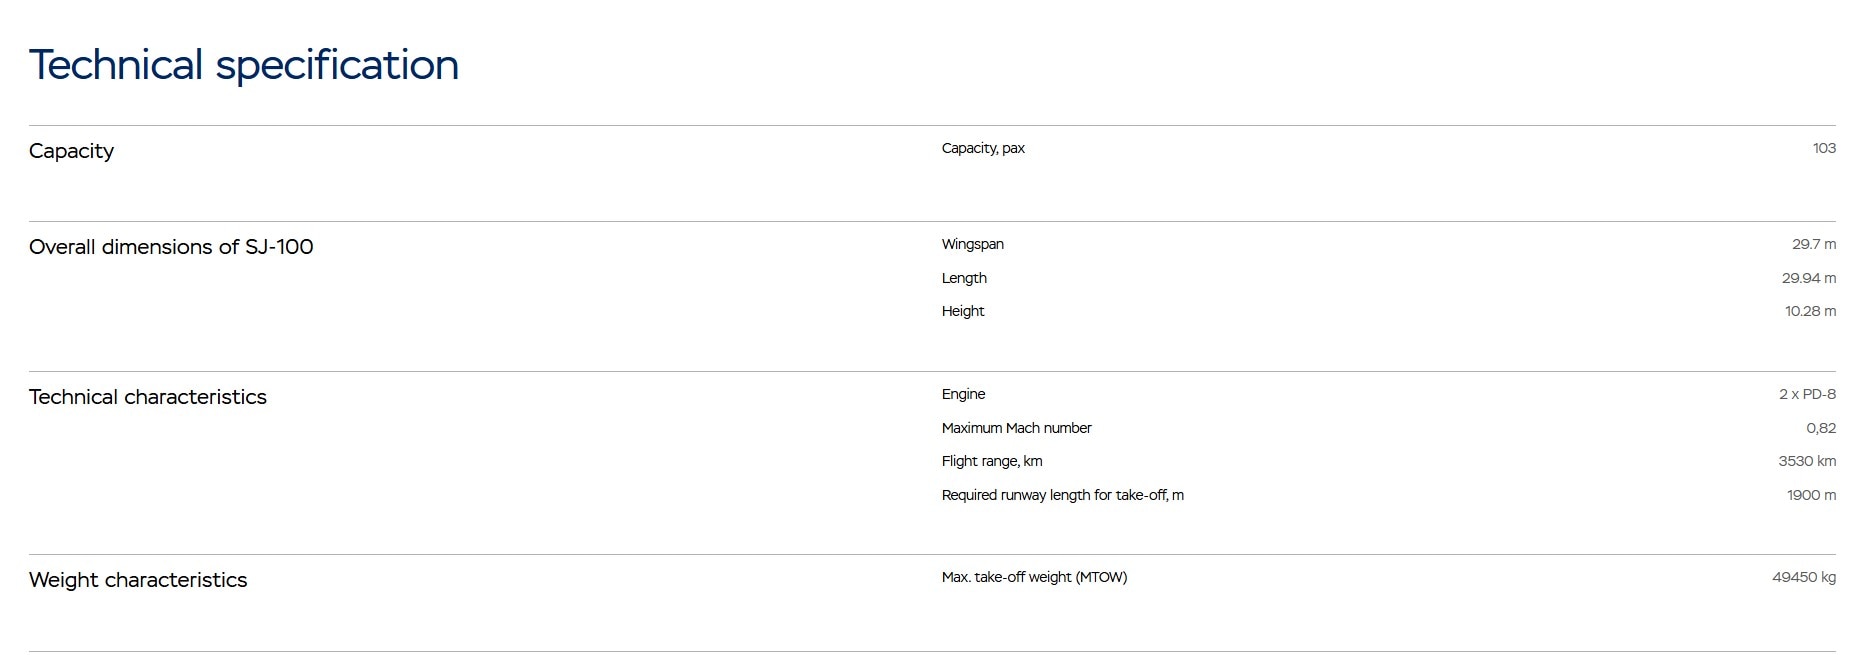Click the 29.94 m length value

coord(1808,278)
